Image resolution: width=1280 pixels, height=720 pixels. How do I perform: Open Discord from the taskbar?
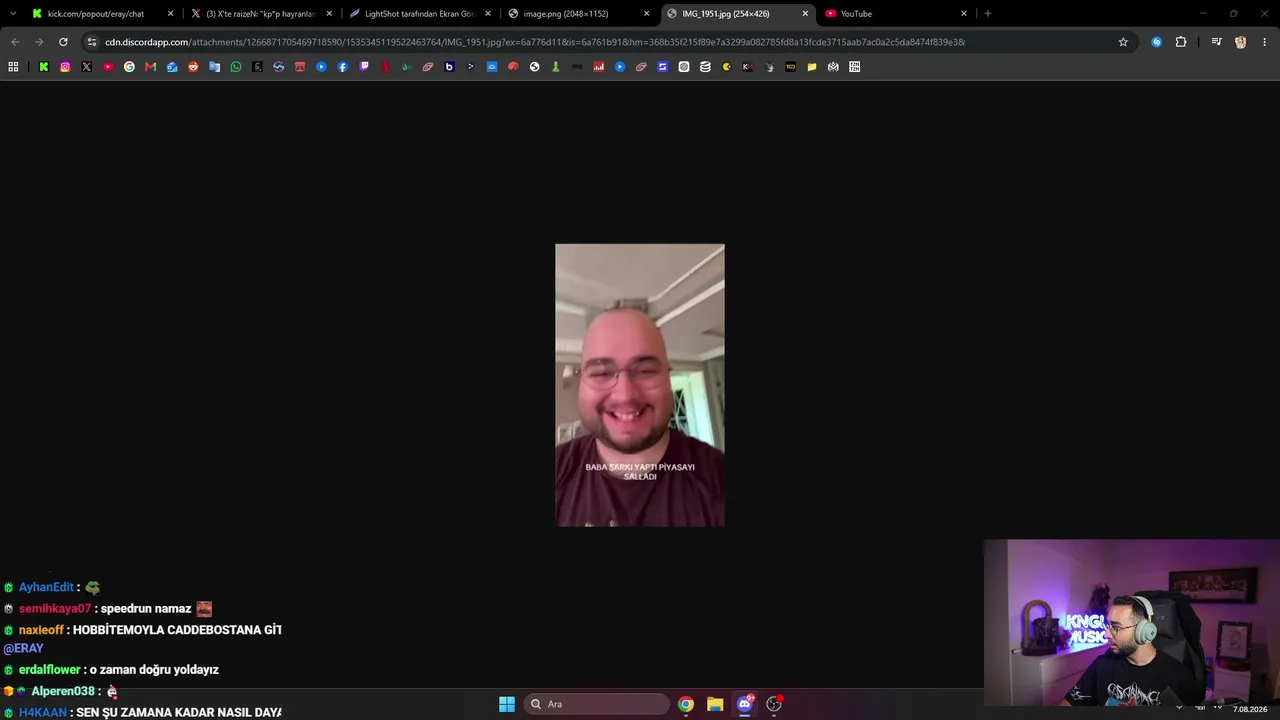click(x=744, y=704)
